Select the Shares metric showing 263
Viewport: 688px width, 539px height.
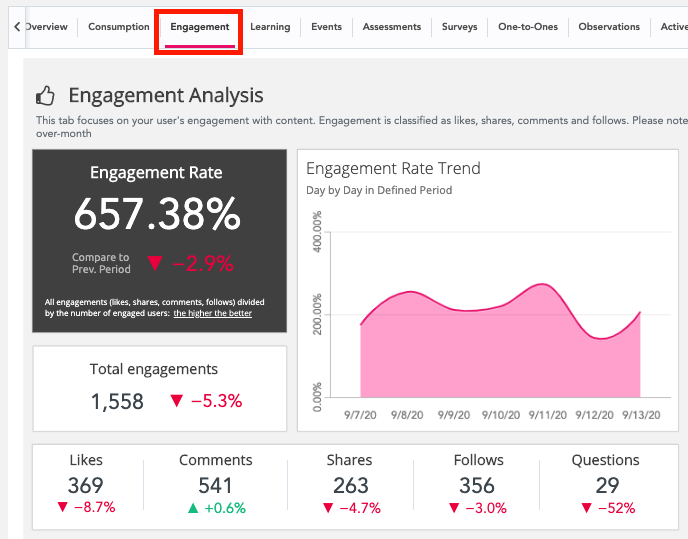click(x=349, y=485)
